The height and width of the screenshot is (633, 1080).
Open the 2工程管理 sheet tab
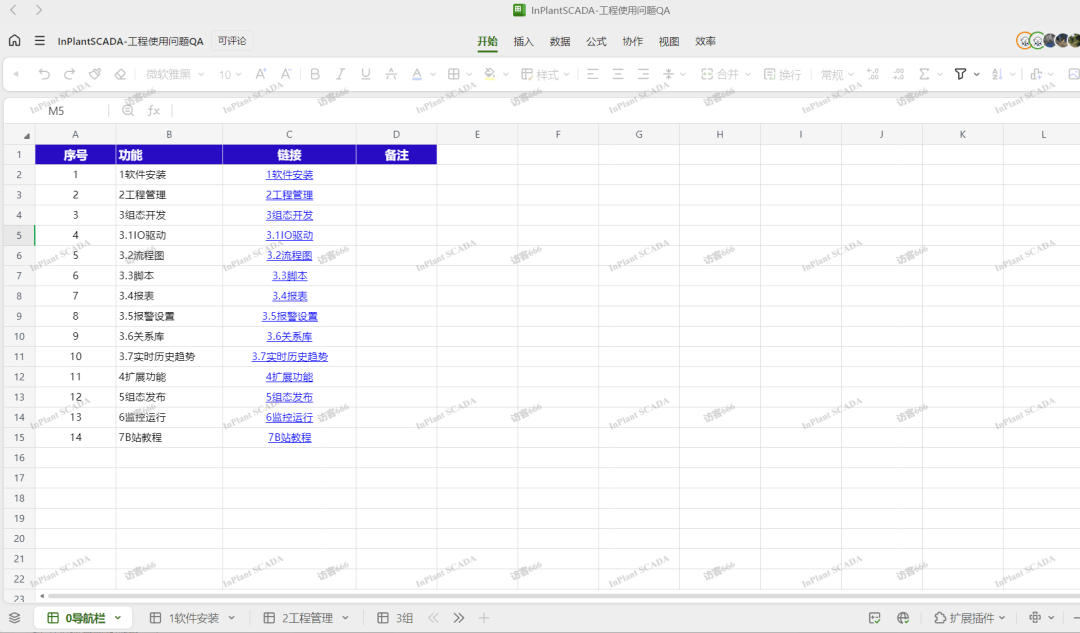point(307,618)
